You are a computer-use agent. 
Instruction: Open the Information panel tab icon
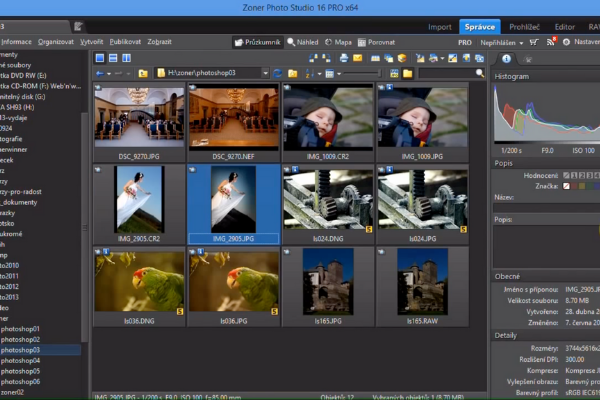506,59
